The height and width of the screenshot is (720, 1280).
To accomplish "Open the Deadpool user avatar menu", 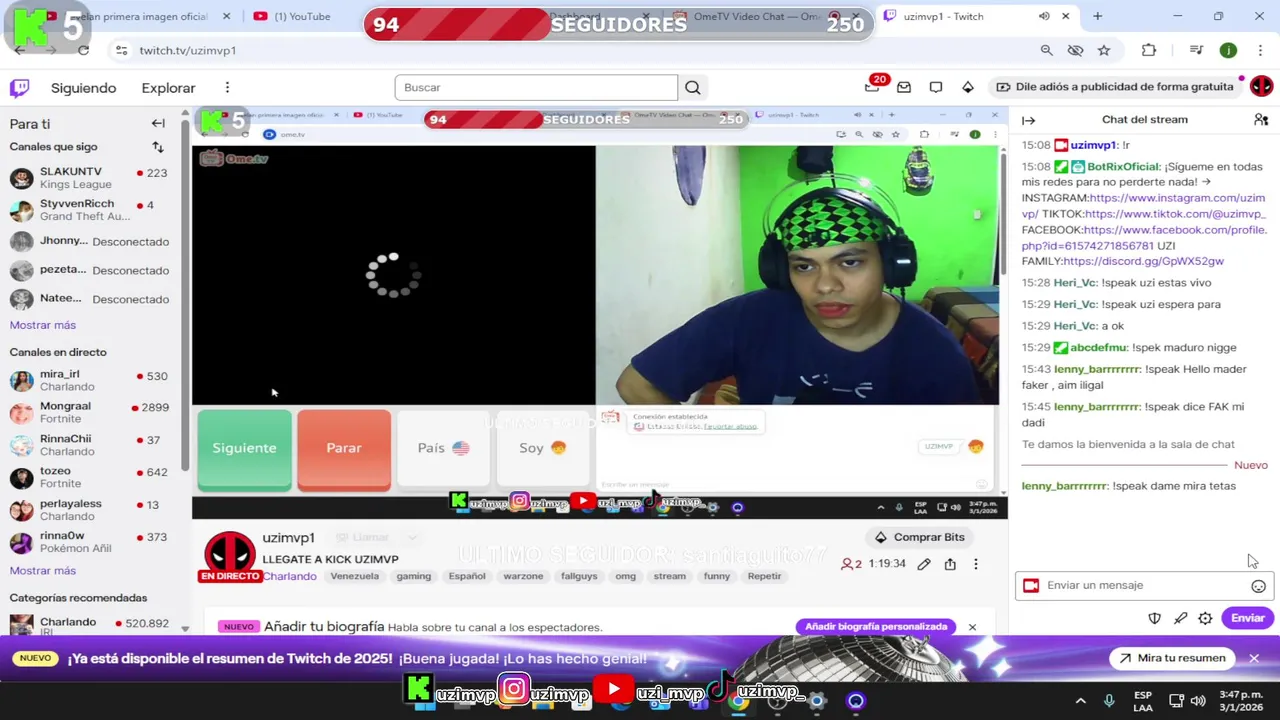I will (1261, 87).
